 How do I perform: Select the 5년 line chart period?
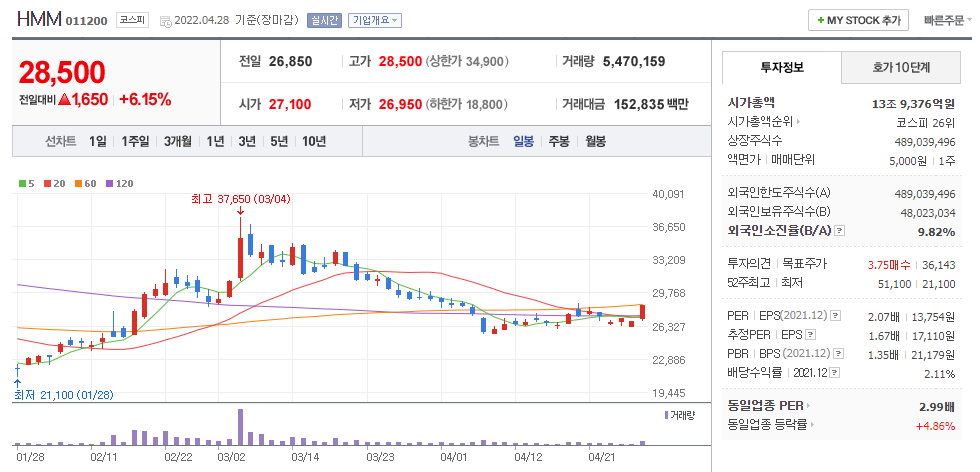pos(279,141)
